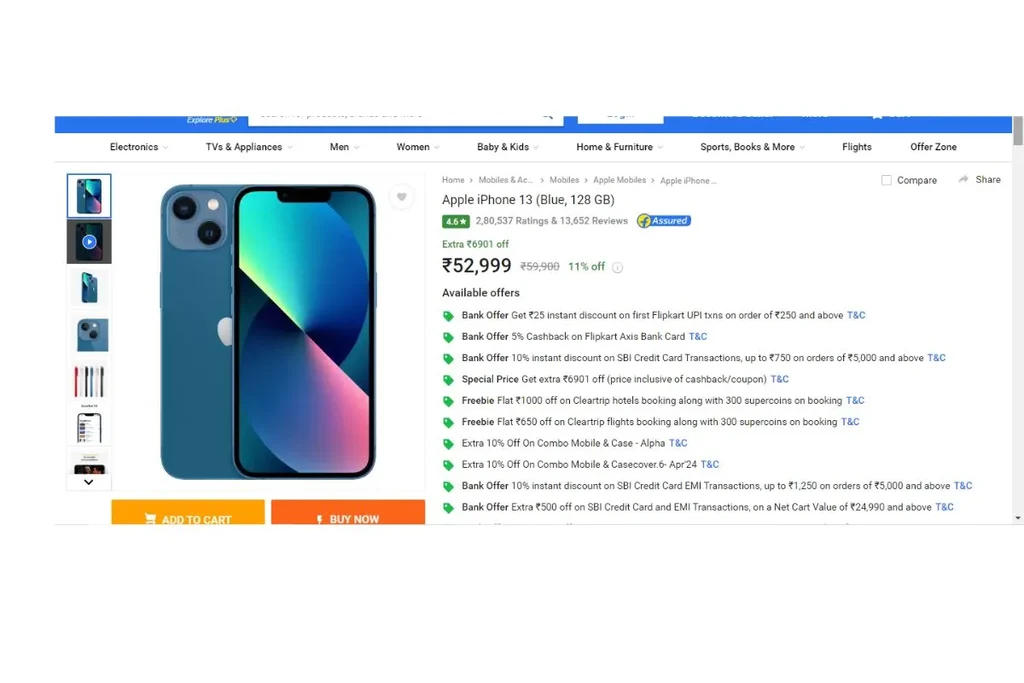The height and width of the screenshot is (683, 1024).
Task: Open the Offer Zone menu item
Action: pos(933,147)
